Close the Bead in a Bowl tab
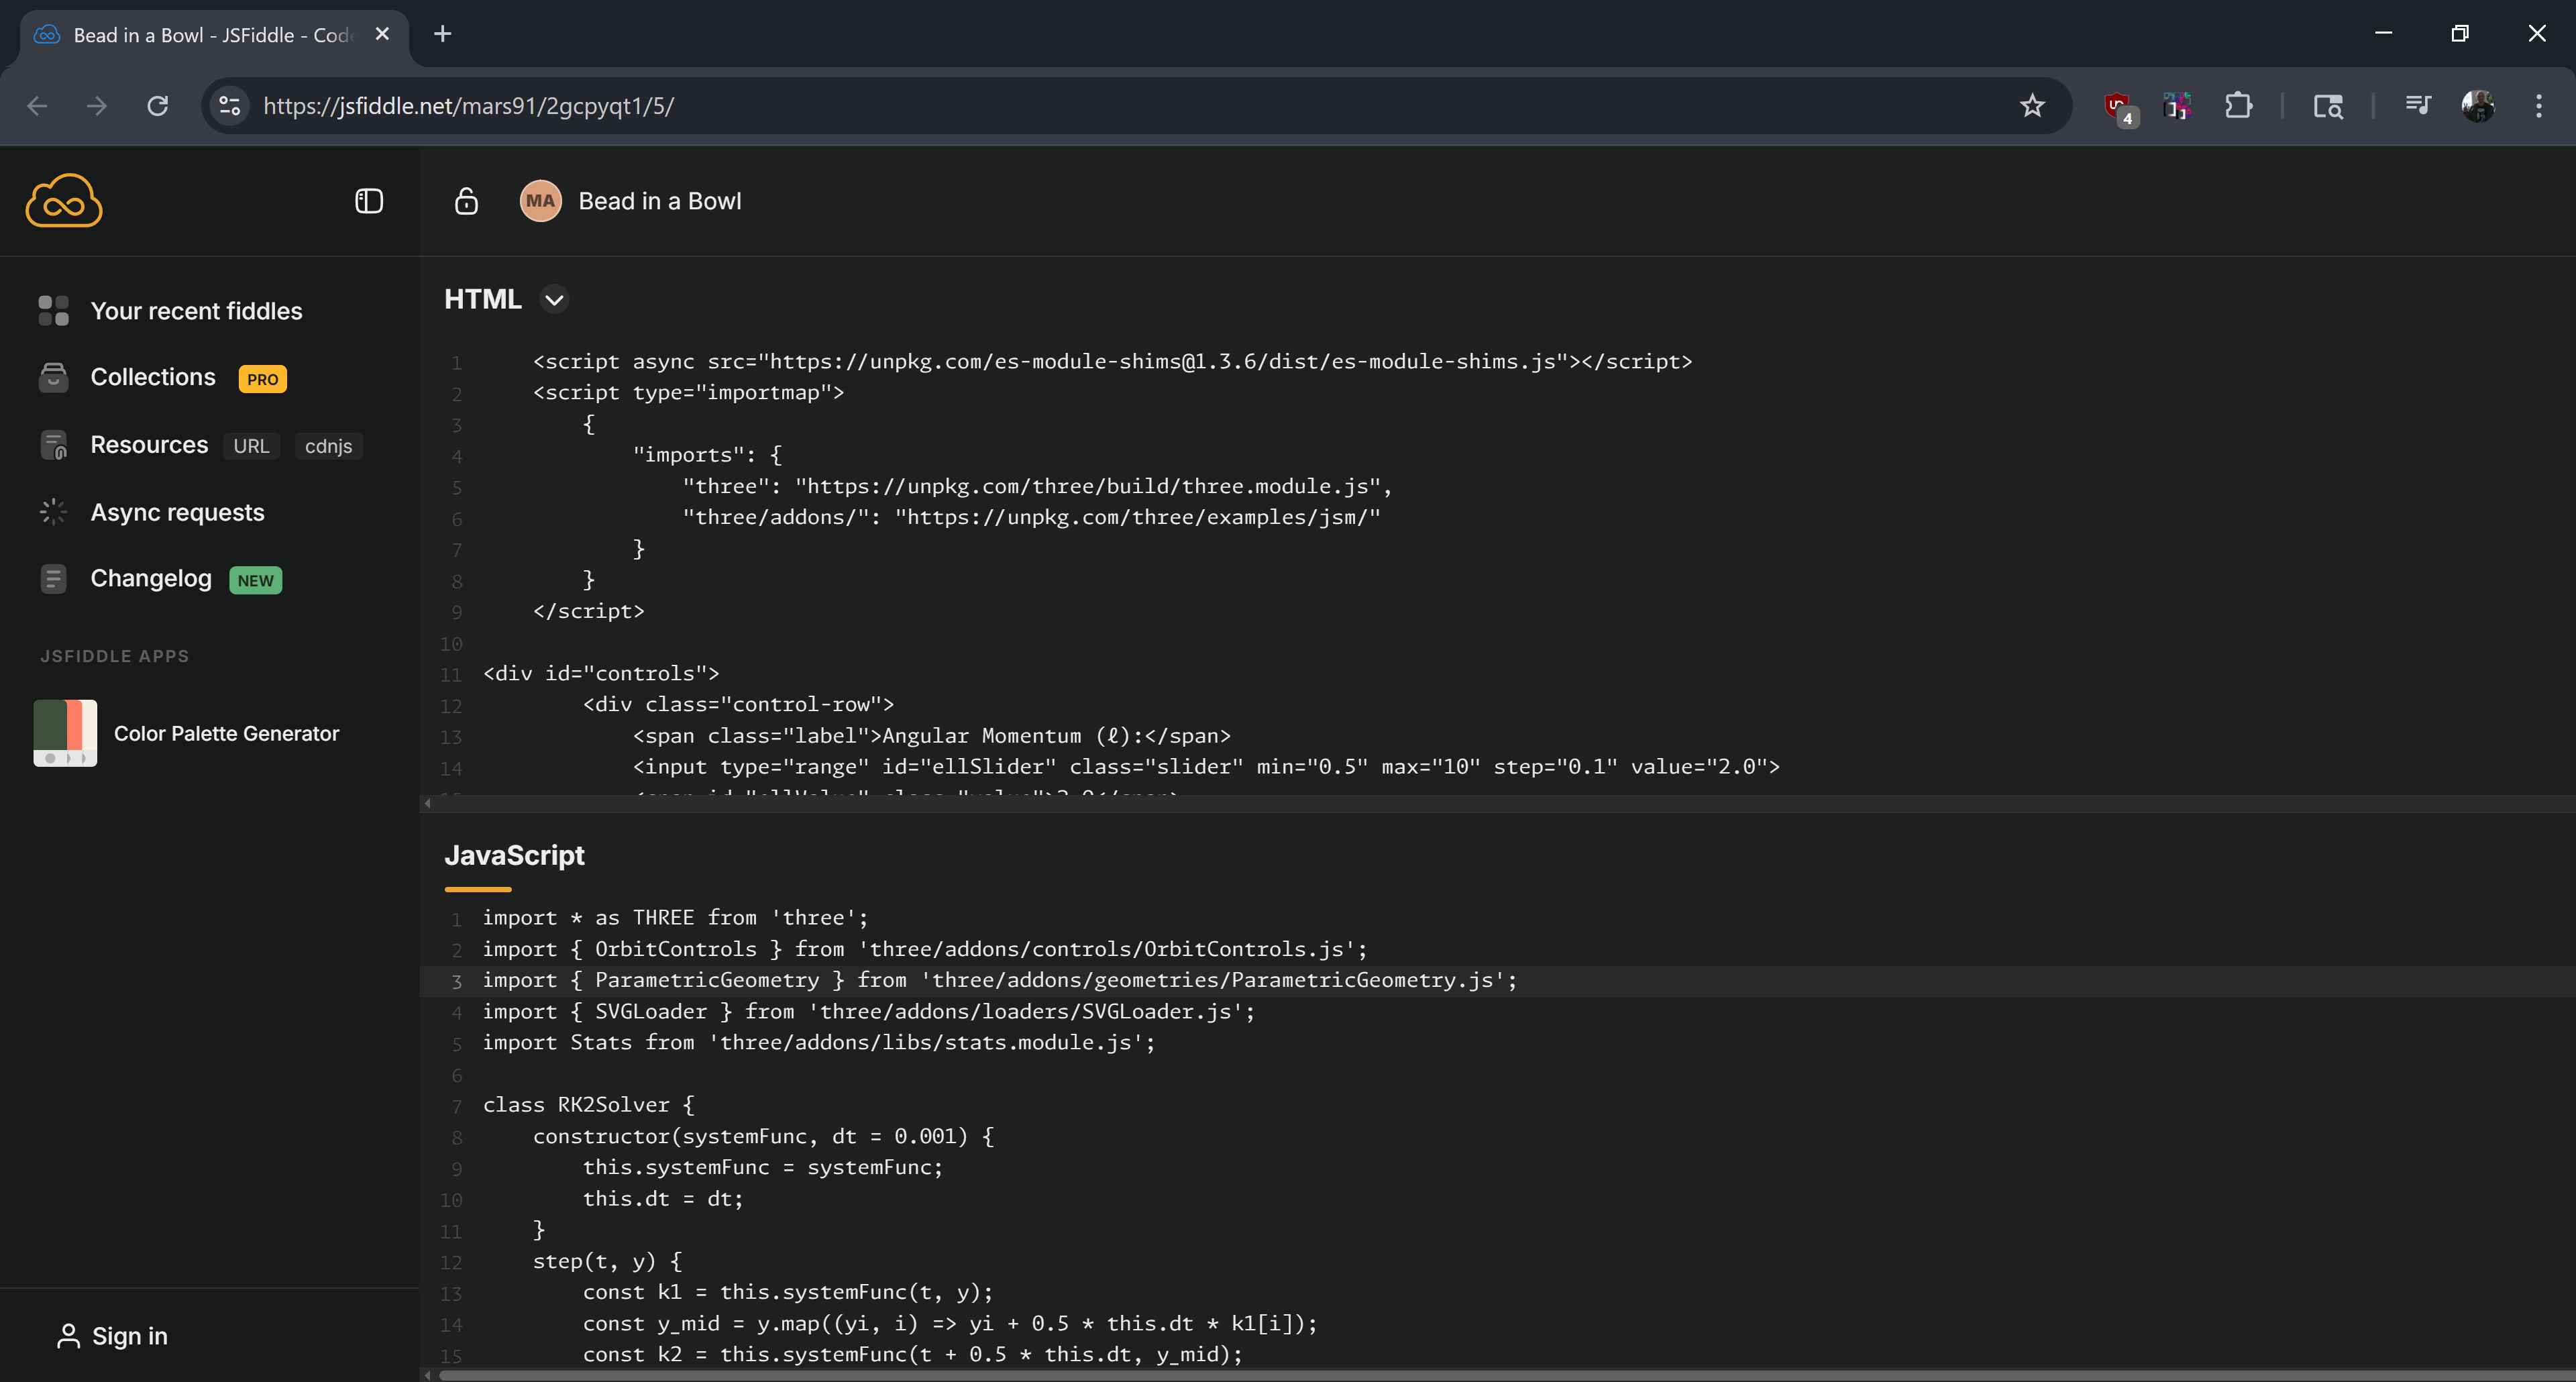This screenshot has height=1382, width=2576. point(382,34)
